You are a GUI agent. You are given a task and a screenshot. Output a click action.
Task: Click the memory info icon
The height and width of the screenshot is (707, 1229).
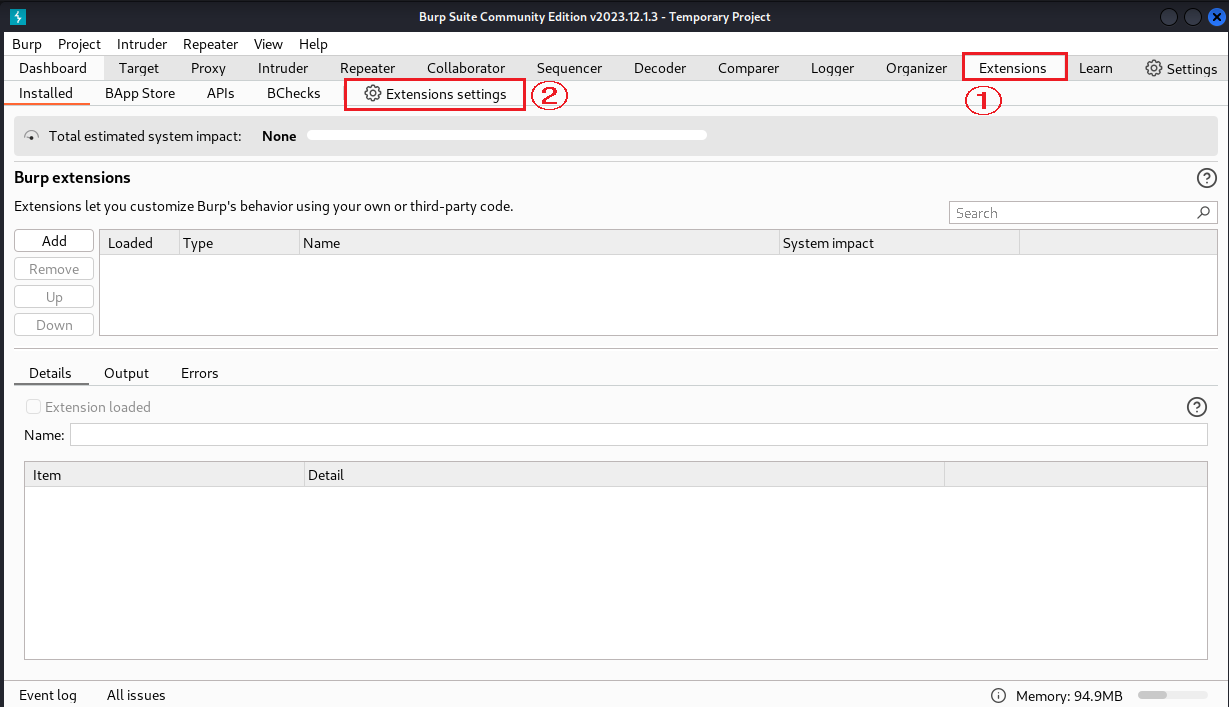(x=998, y=696)
